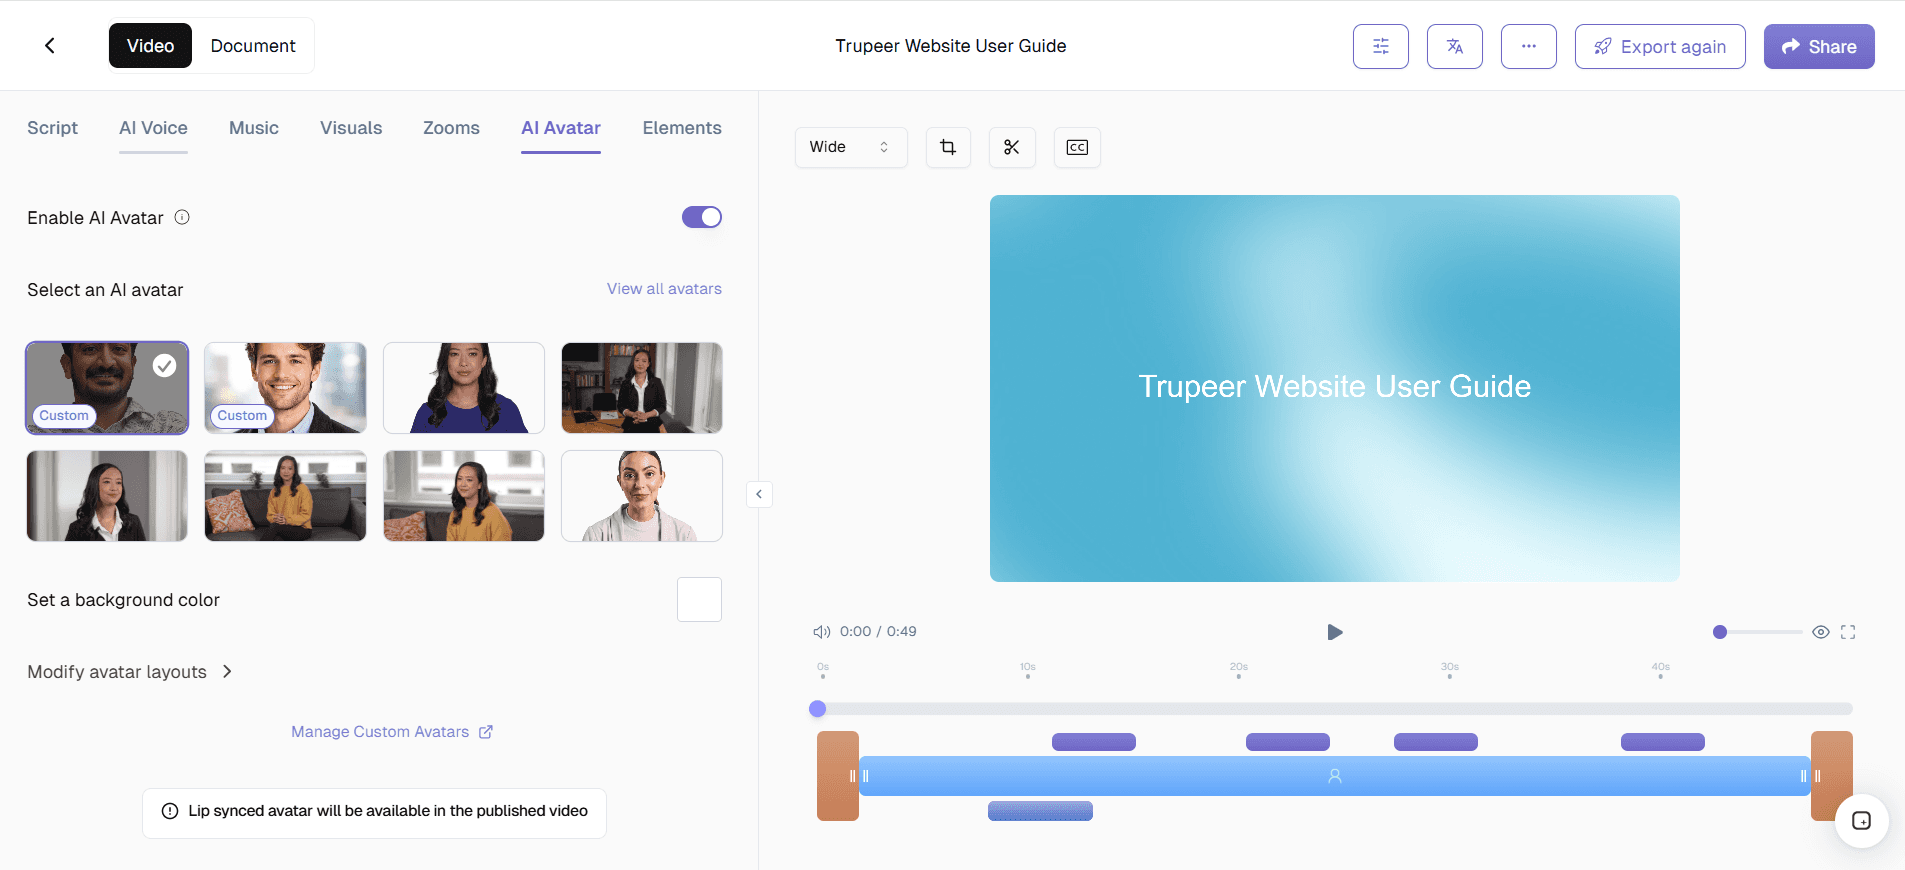The image size is (1905, 870).
Task: Click the Share button
Action: pos(1819,46)
